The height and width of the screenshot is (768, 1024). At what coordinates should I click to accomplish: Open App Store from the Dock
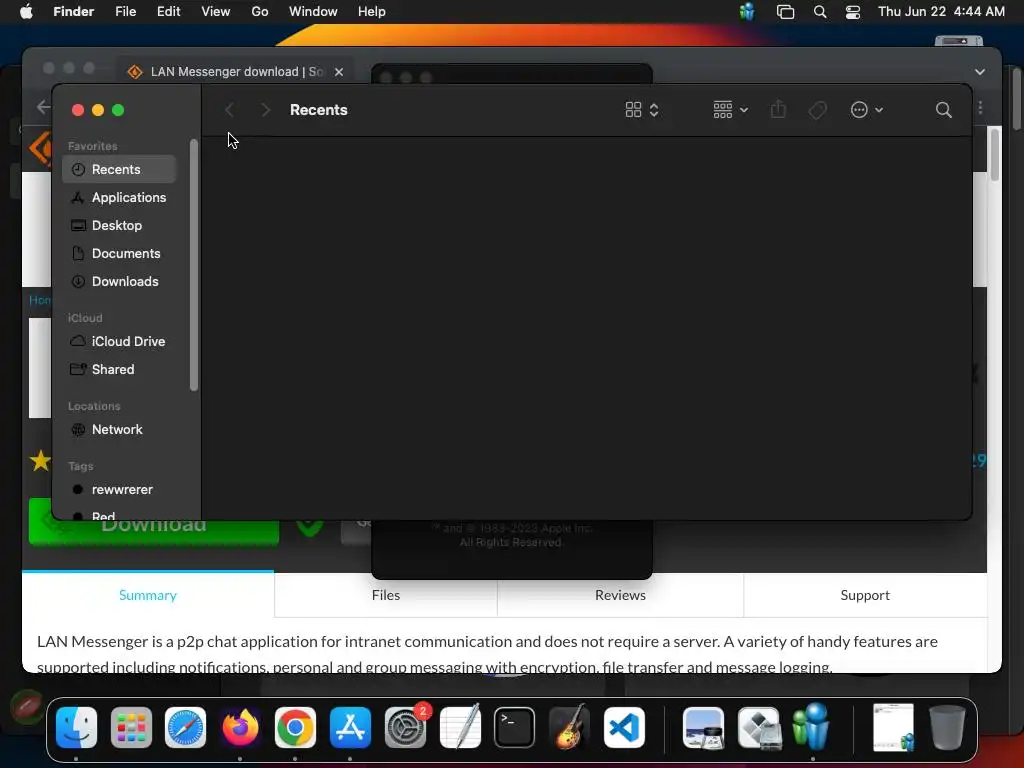[351, 728]
